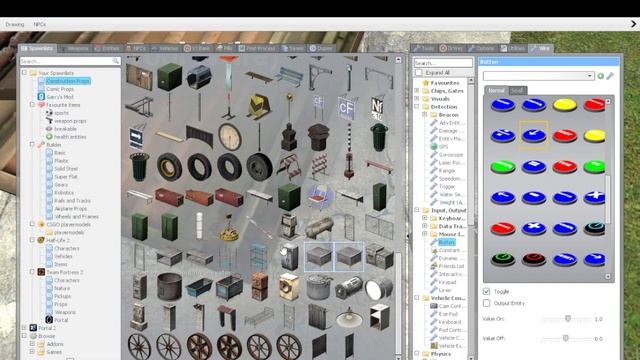Collapse the Builder tree node

click(32, 144)
